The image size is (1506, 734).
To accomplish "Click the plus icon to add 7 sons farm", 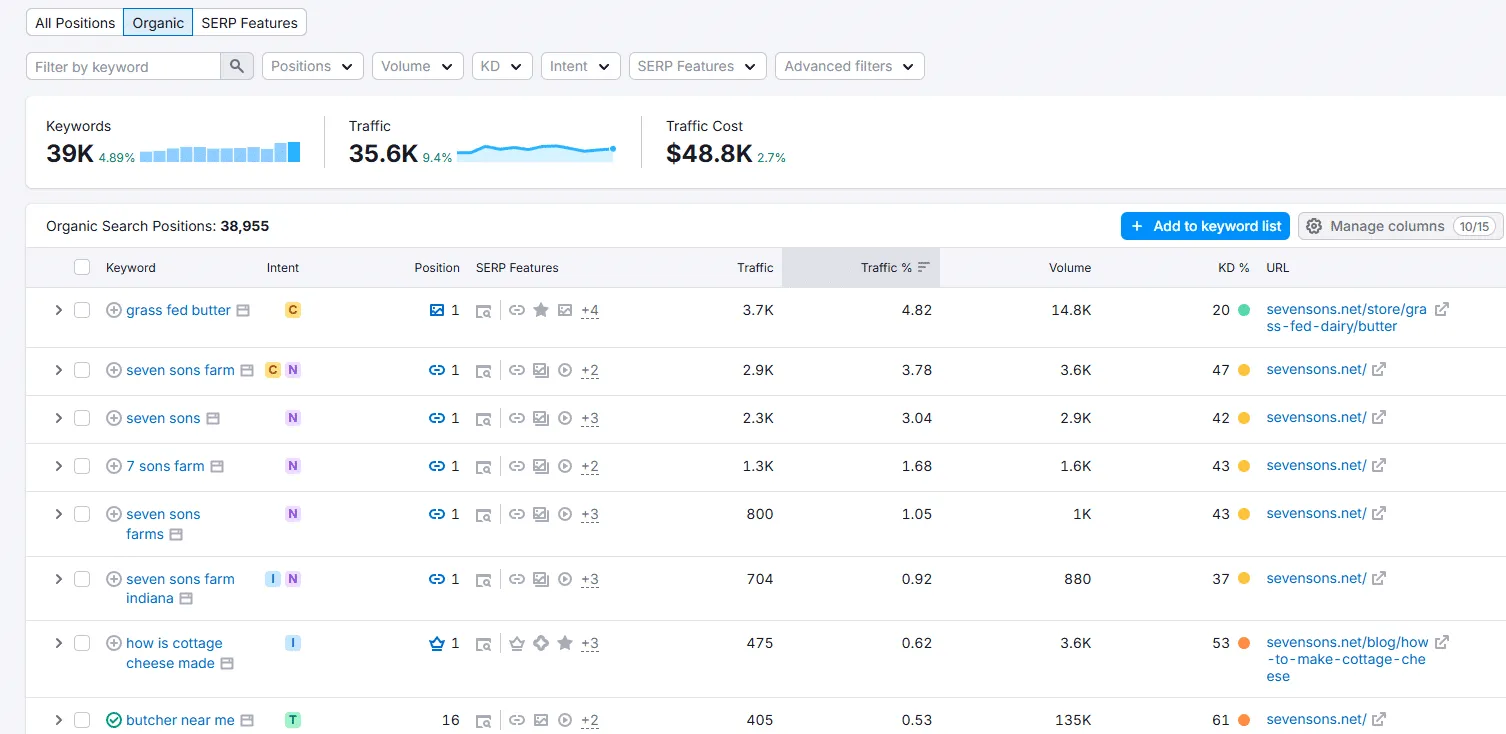I will pos(113,466).
